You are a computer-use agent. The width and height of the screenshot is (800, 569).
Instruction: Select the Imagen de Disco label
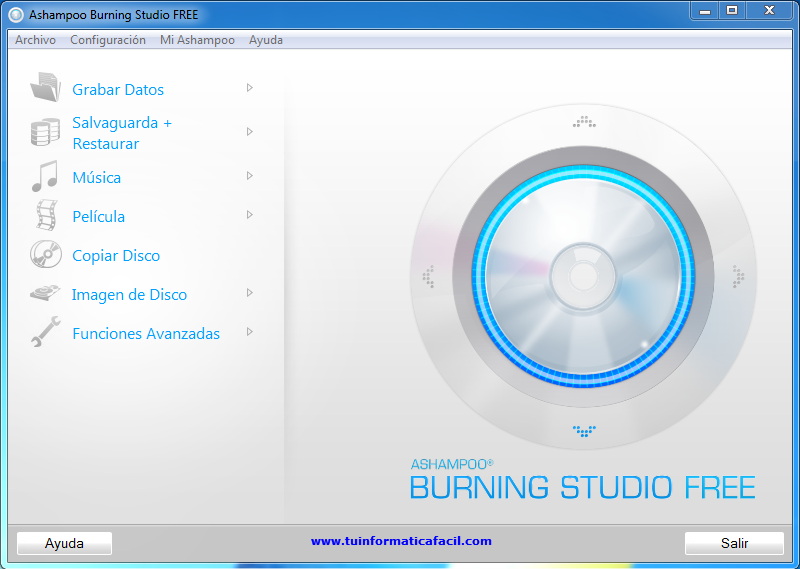(129, 294)
